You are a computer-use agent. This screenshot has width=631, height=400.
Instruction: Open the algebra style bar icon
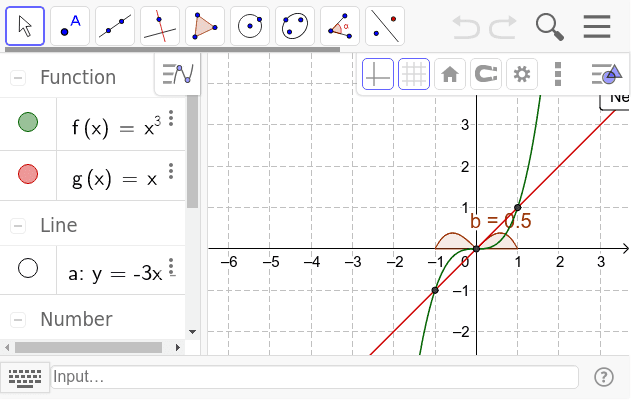[177, 74]
